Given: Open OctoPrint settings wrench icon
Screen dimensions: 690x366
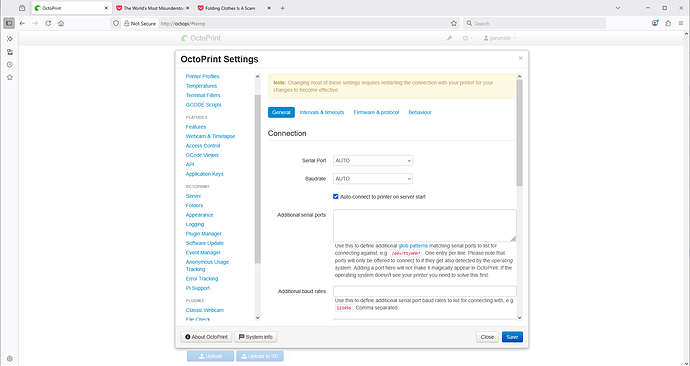Looking at the screenshot, I should point(449,38).
